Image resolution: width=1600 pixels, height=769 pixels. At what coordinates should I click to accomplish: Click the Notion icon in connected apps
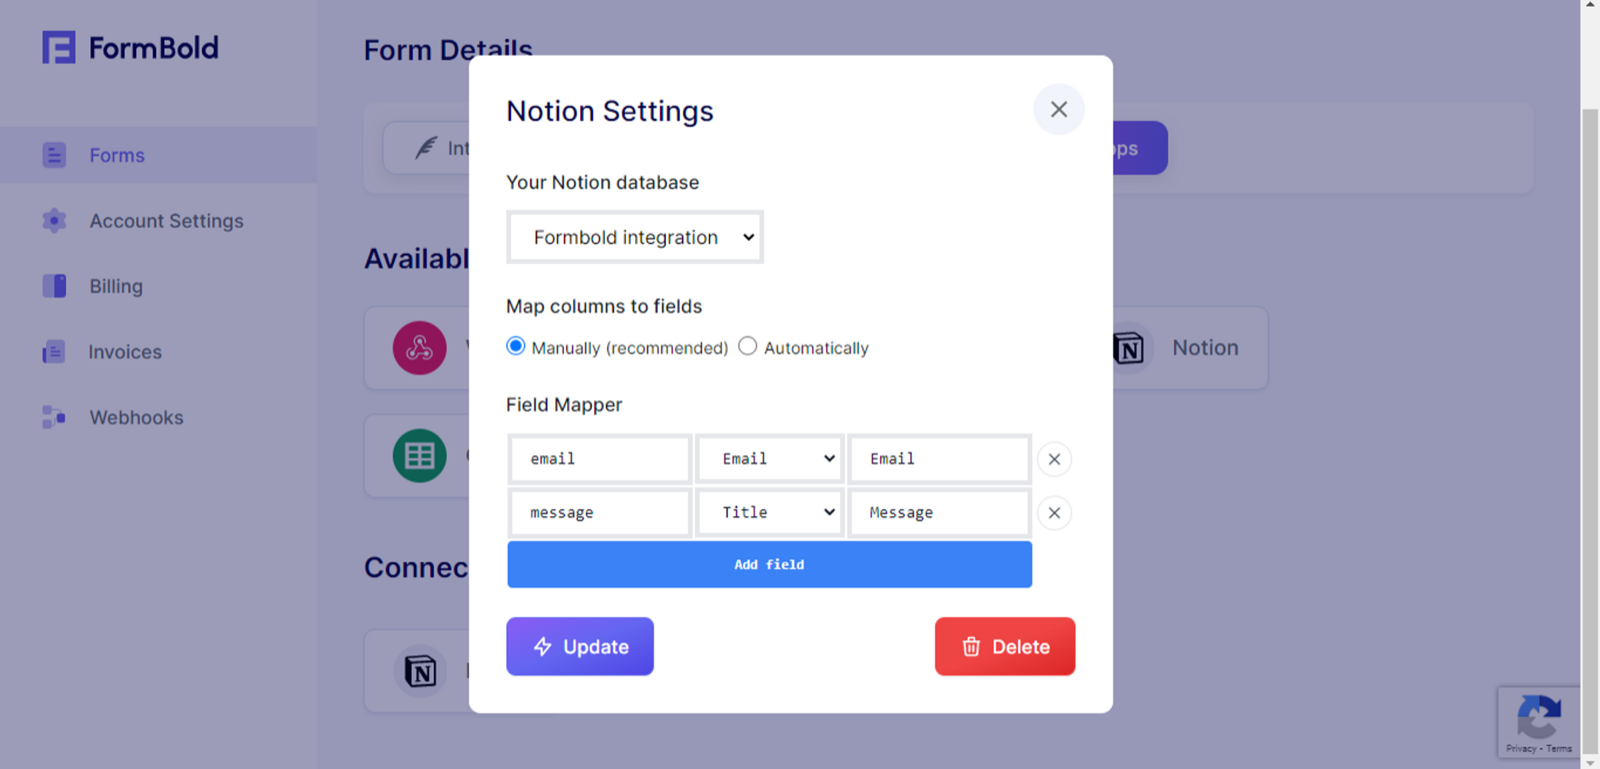click(x=420, y=671)
